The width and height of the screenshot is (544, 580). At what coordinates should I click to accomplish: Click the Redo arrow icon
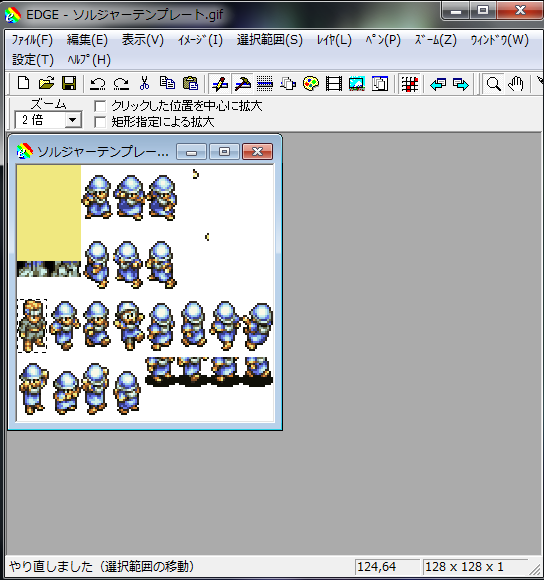[x=121, y=84]
